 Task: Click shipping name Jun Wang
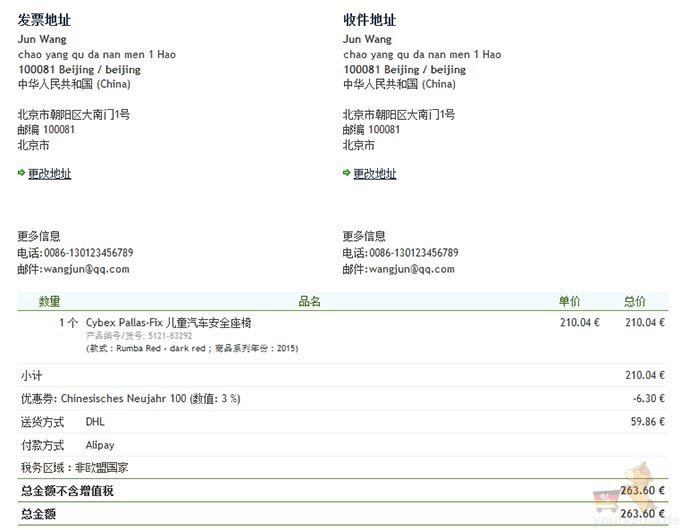367,39
